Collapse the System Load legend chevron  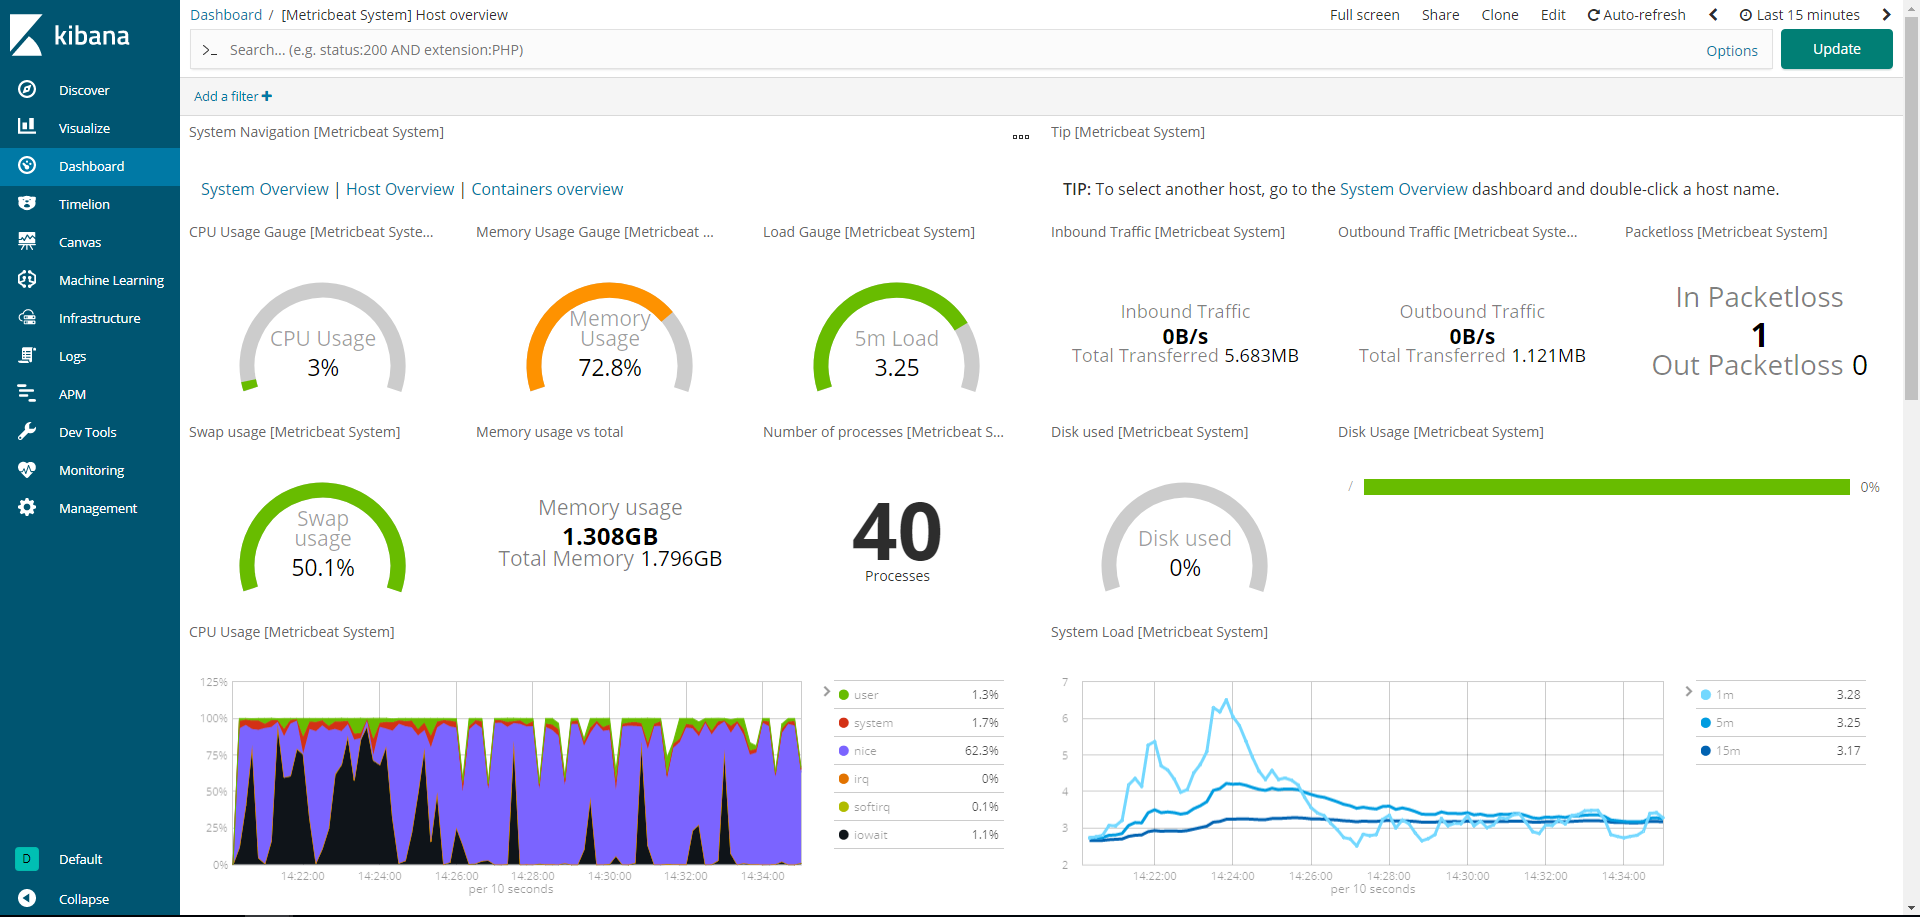coord(1688,691)
